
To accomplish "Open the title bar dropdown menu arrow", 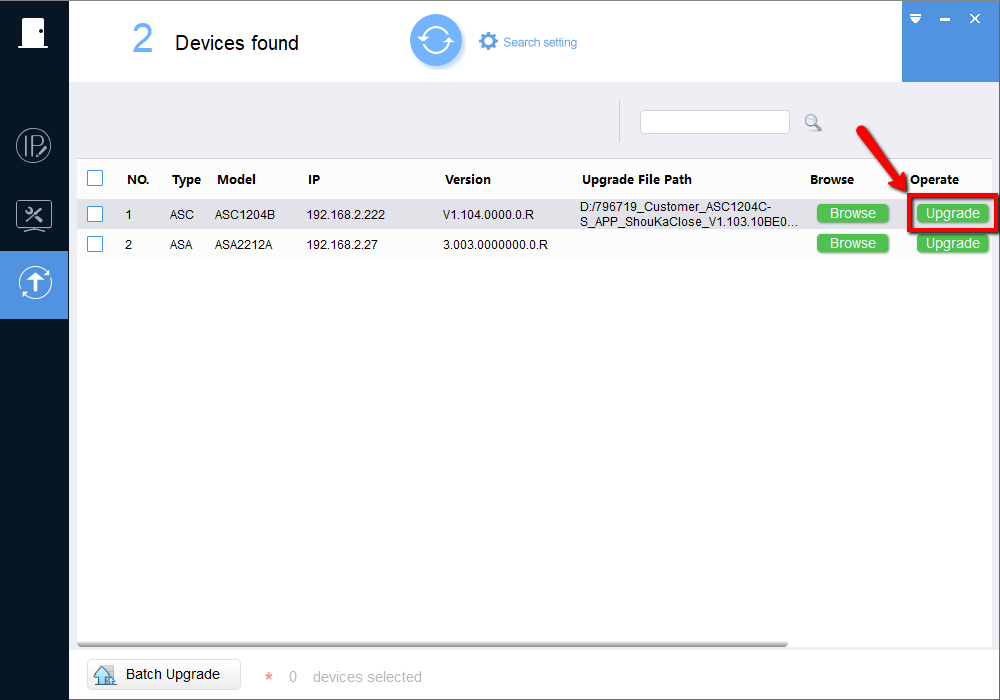I will coord(915,19).
